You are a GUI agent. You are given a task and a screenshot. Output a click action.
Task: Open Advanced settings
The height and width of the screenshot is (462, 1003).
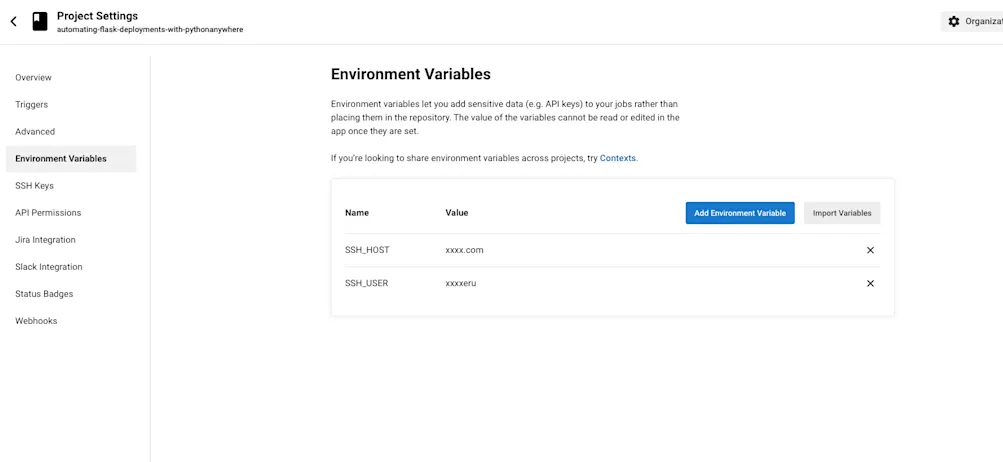click(x=35, y=131)
